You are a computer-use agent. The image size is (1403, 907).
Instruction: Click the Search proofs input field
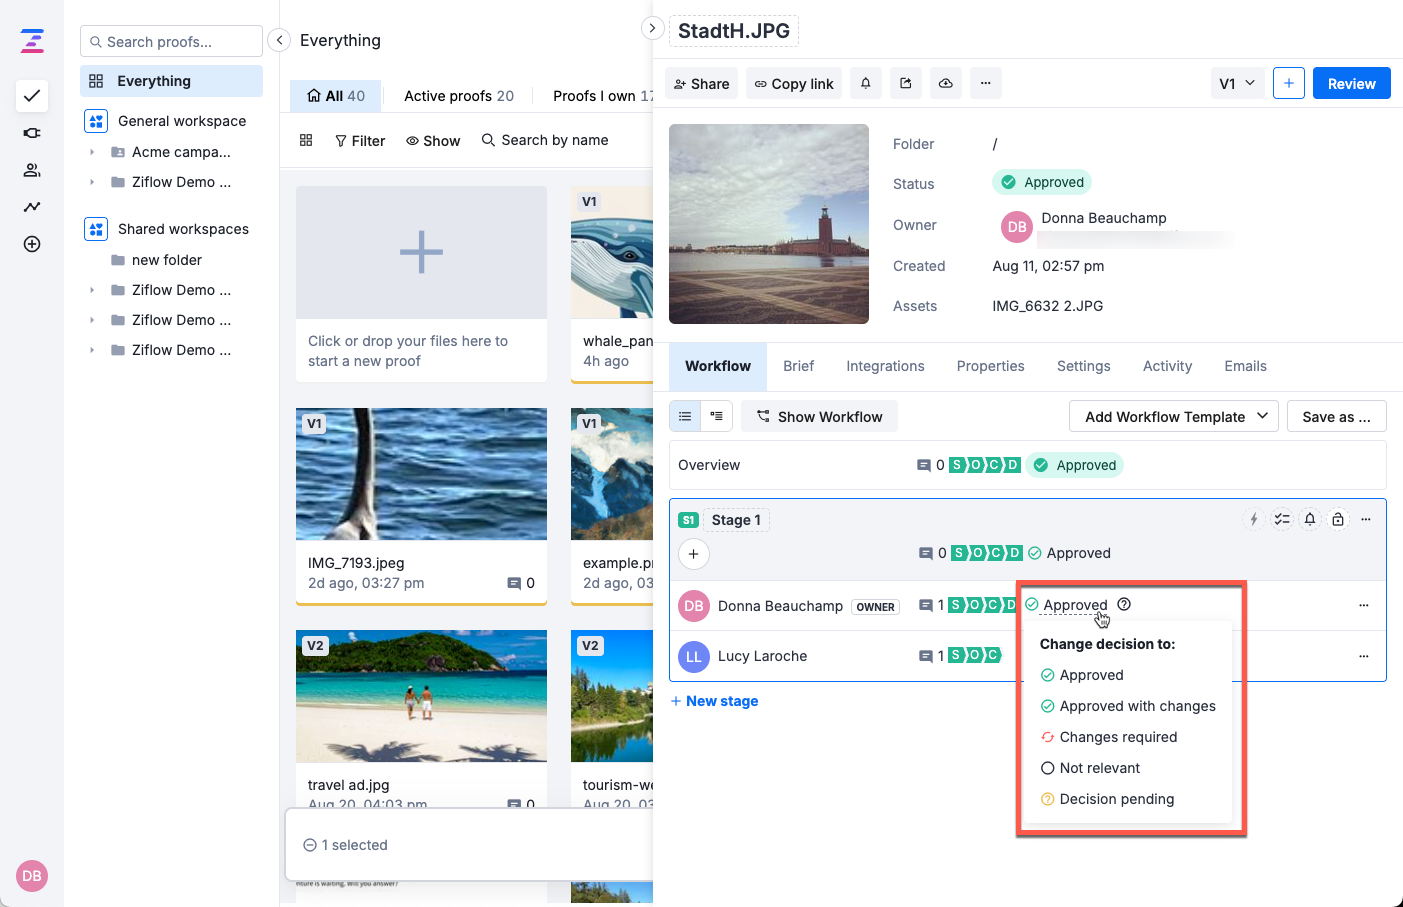tap(171, 42)
